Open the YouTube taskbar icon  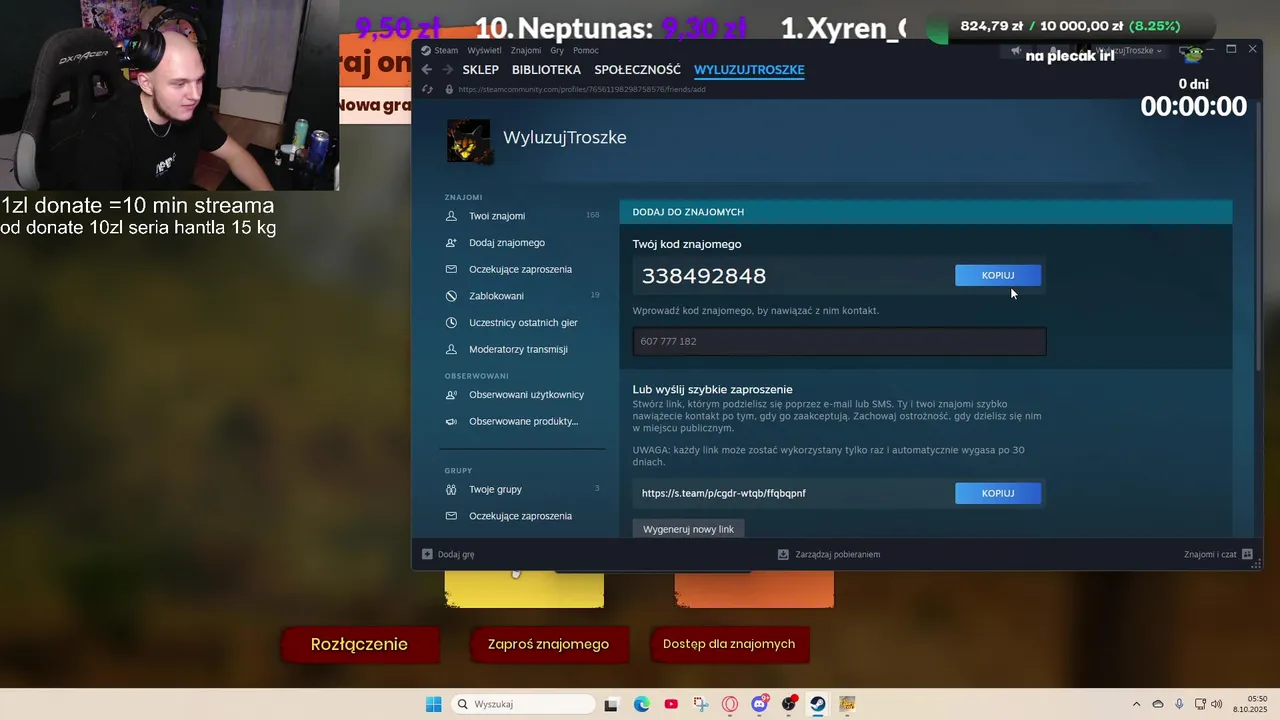click(x=671, y=704)
